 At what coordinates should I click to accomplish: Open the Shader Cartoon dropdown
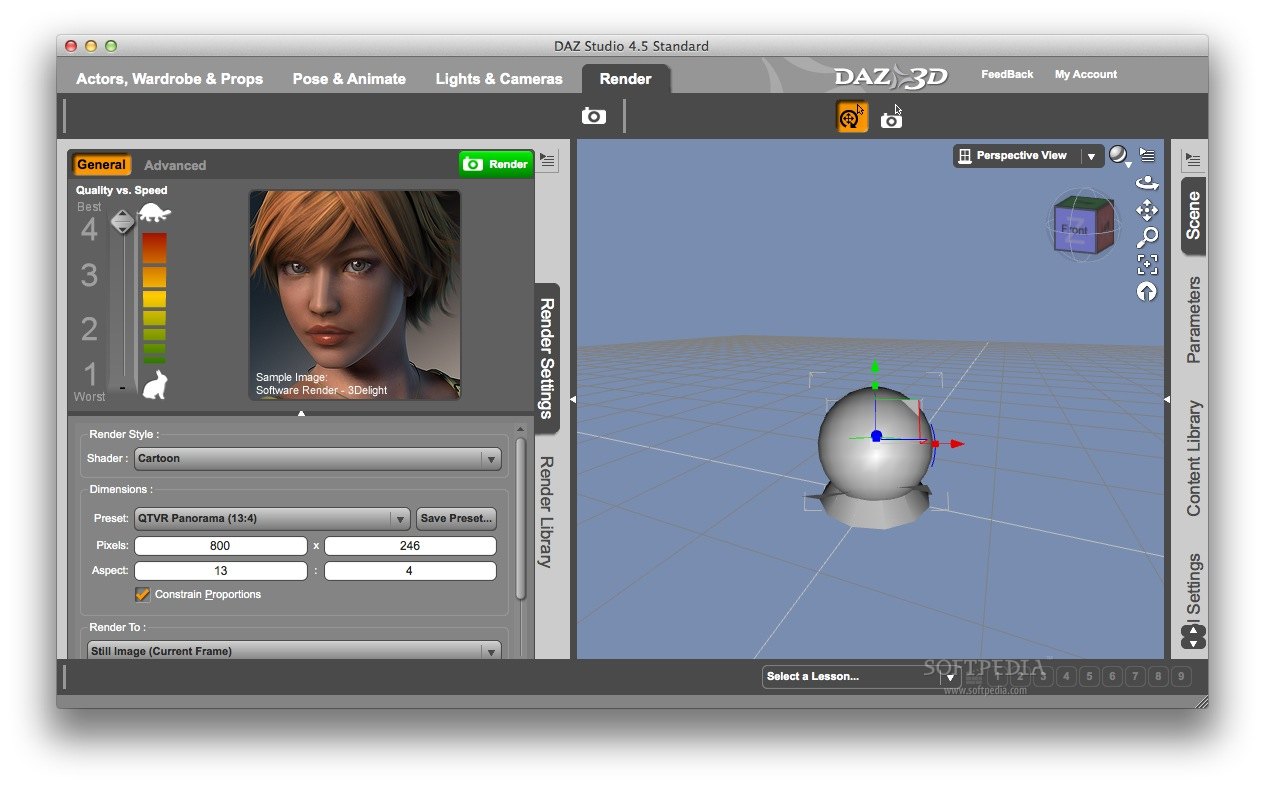click(x=318, y=459)
